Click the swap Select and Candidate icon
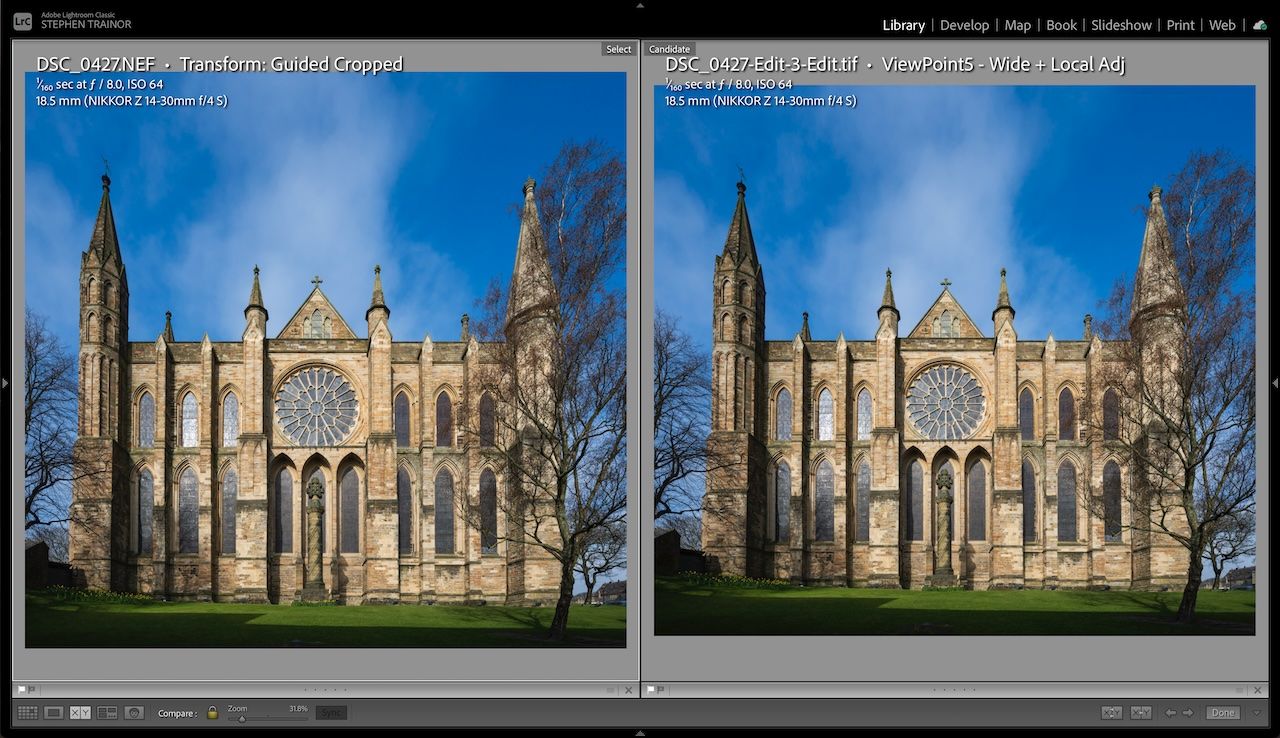 tap(1112, 713)
